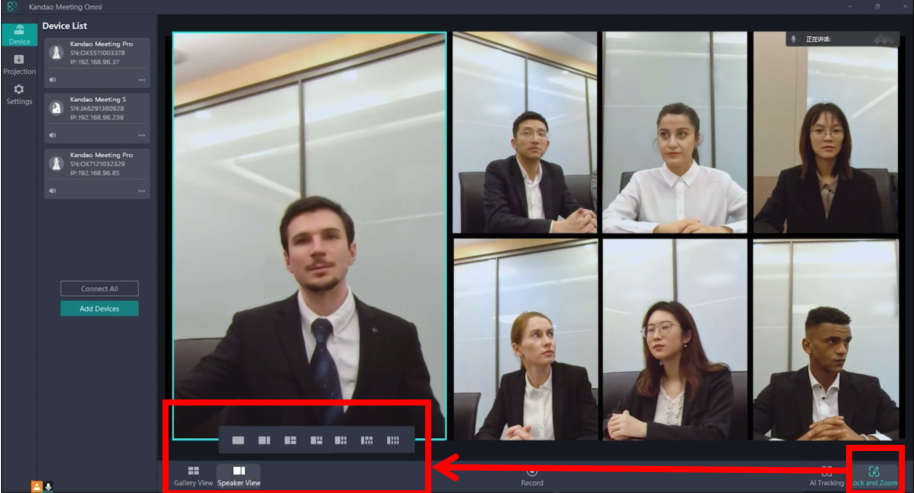This screenshot has width=914, height=493.
Task: Choose the single full-frame layout icon
Action: point(238,440)
